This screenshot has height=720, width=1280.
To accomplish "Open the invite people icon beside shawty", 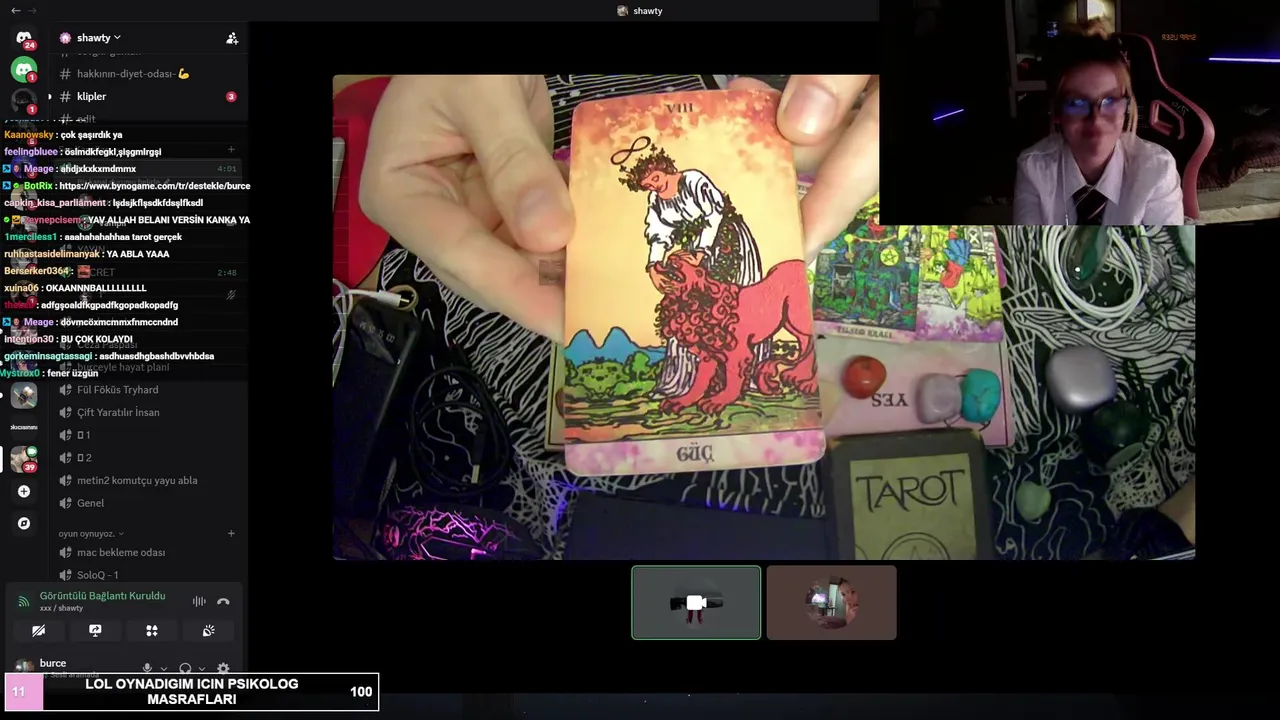I will [232, 38].
